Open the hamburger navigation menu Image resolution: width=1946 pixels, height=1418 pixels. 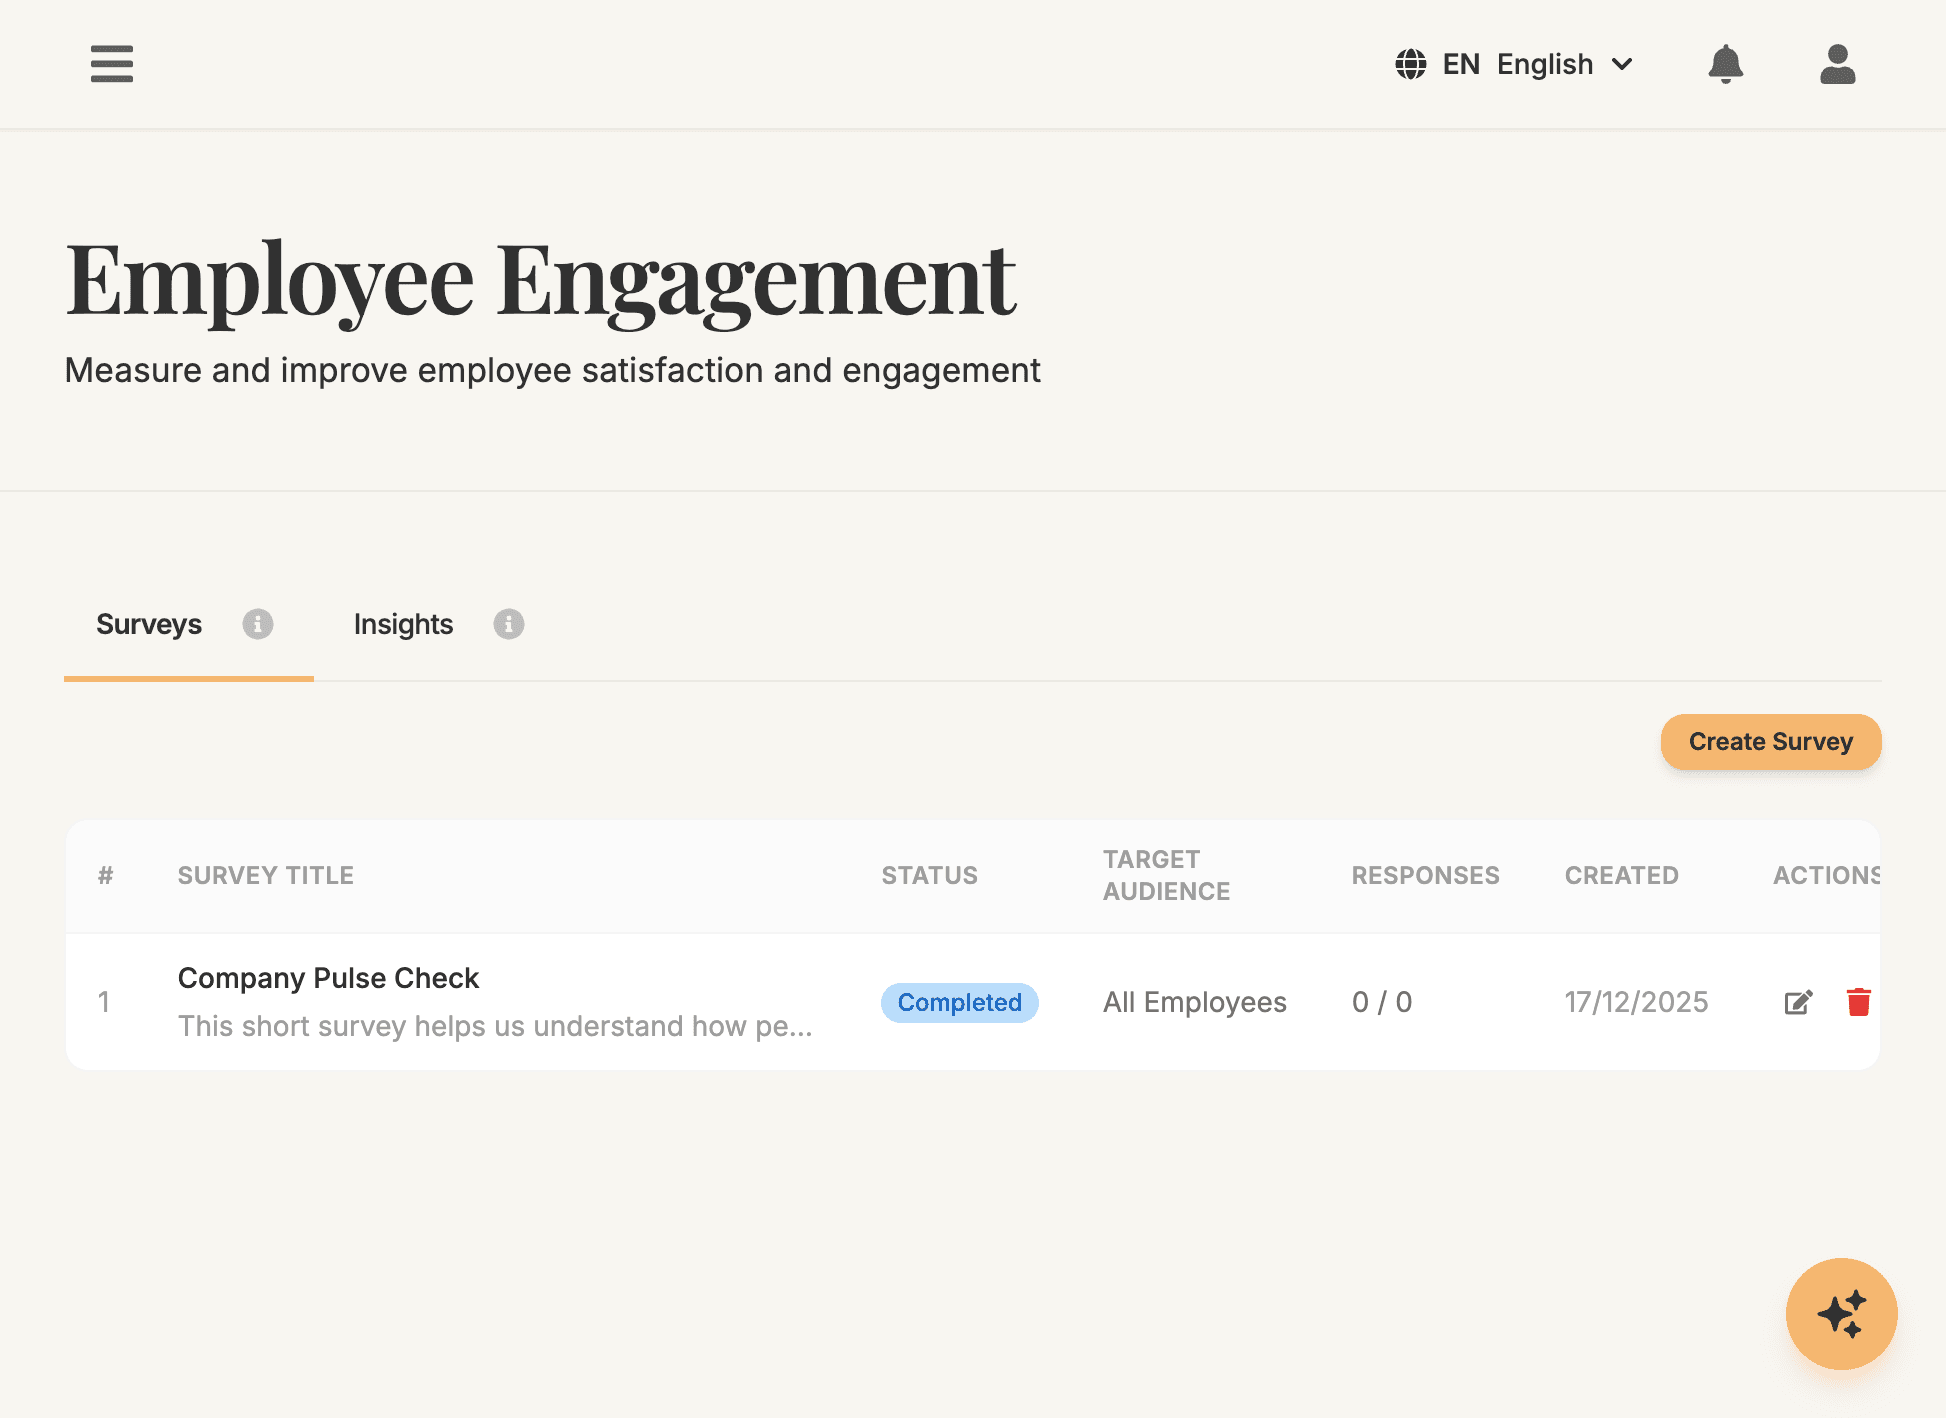click(111, 64)
